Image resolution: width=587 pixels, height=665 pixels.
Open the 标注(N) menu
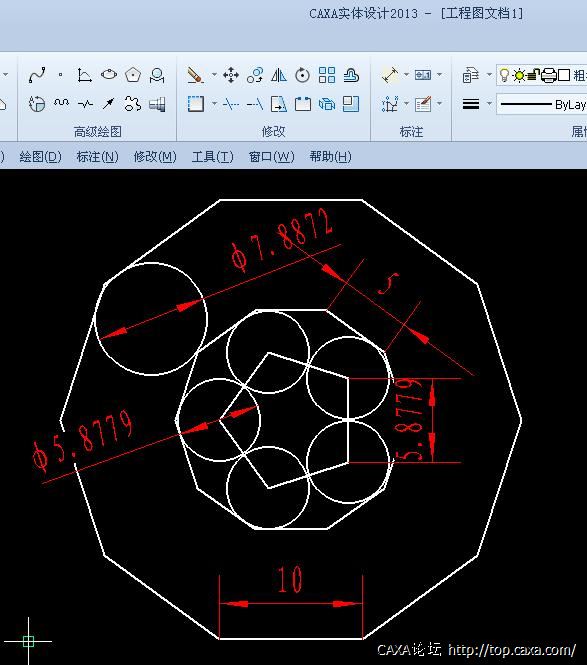(98, 157)
